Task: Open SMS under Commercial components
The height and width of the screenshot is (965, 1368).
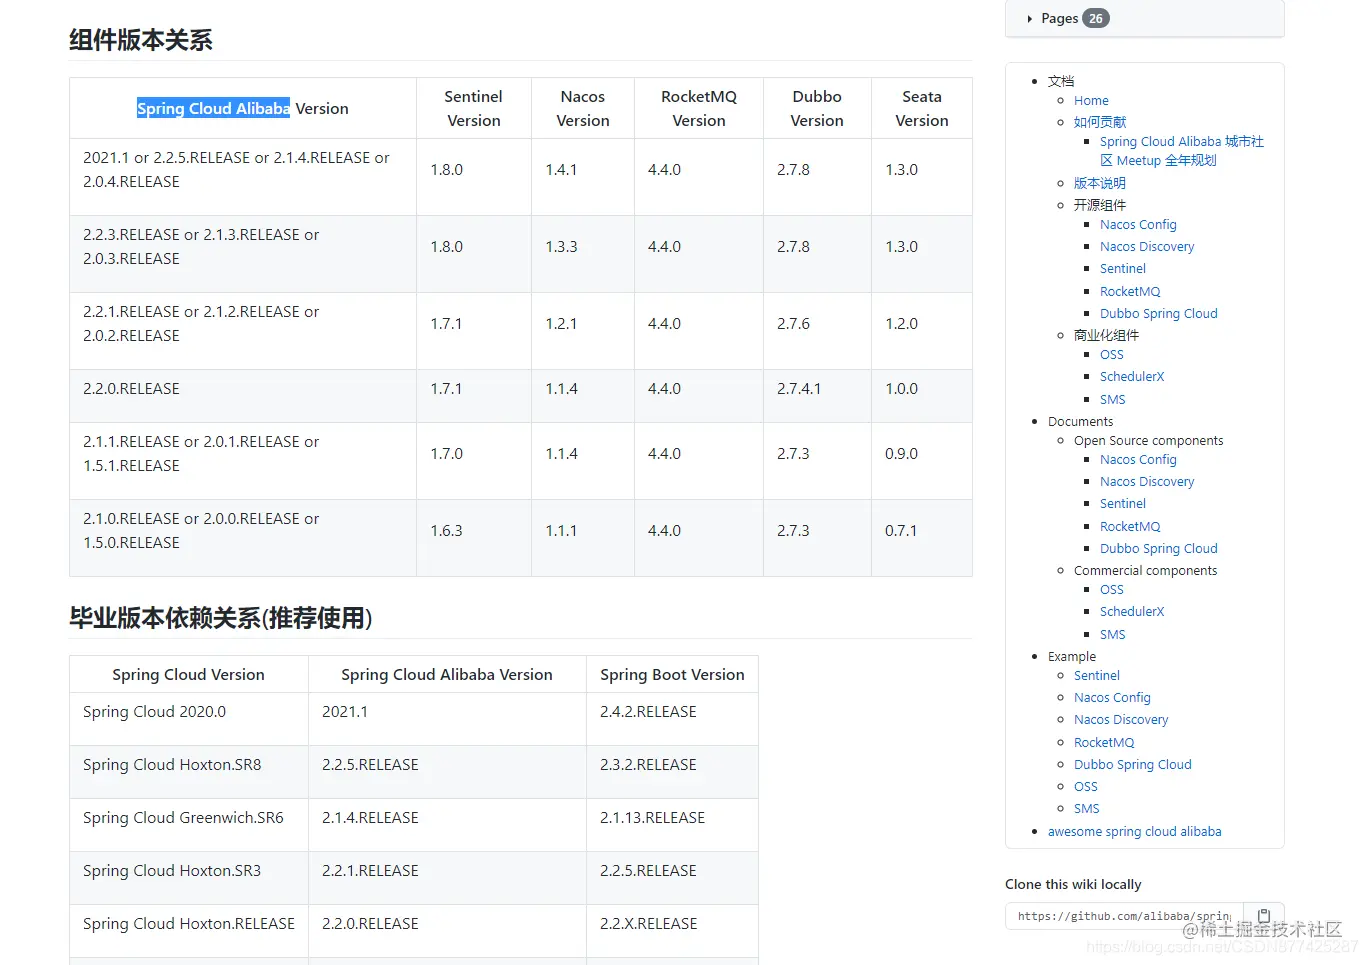Action: click(1113, 635)
